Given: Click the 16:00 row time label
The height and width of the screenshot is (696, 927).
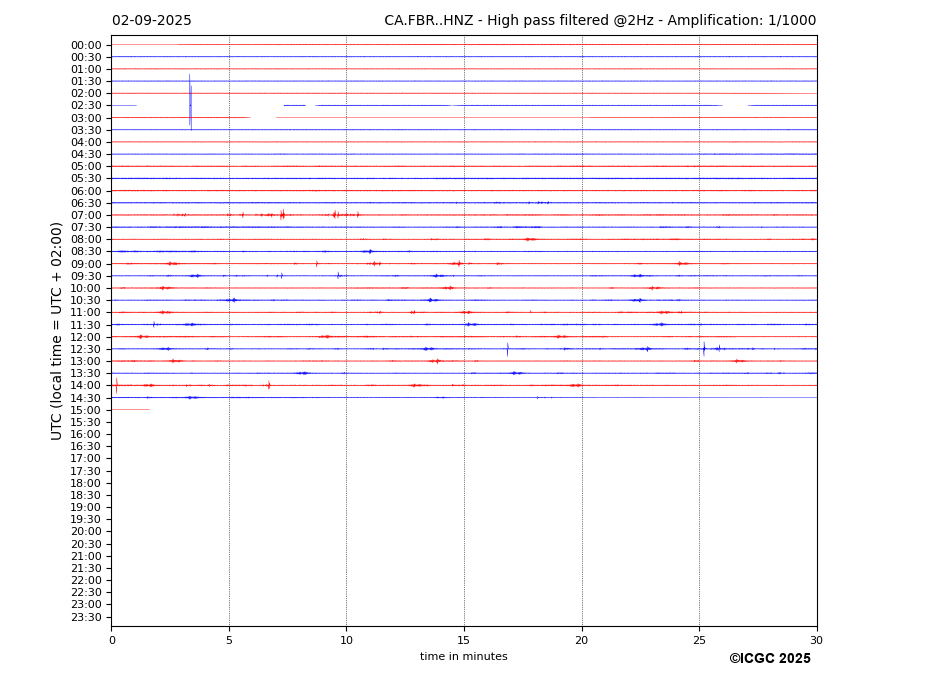Looking at the screenshot, I should tap(86, 435).
